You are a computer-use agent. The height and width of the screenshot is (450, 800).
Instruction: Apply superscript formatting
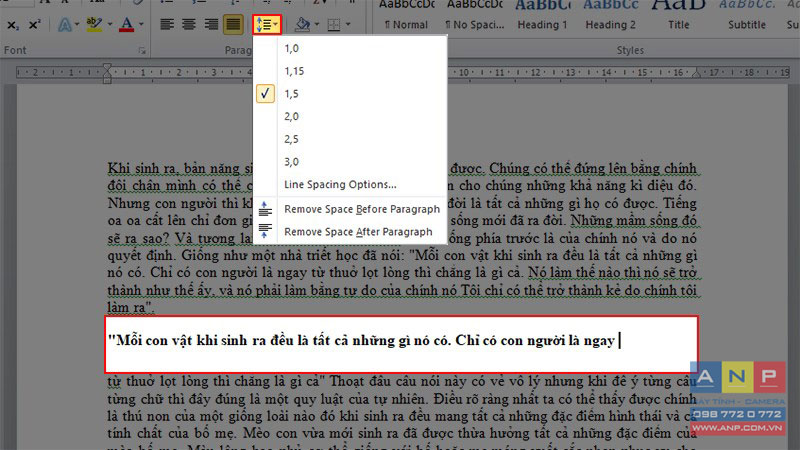pyautogui.click(x=34, y=24)
